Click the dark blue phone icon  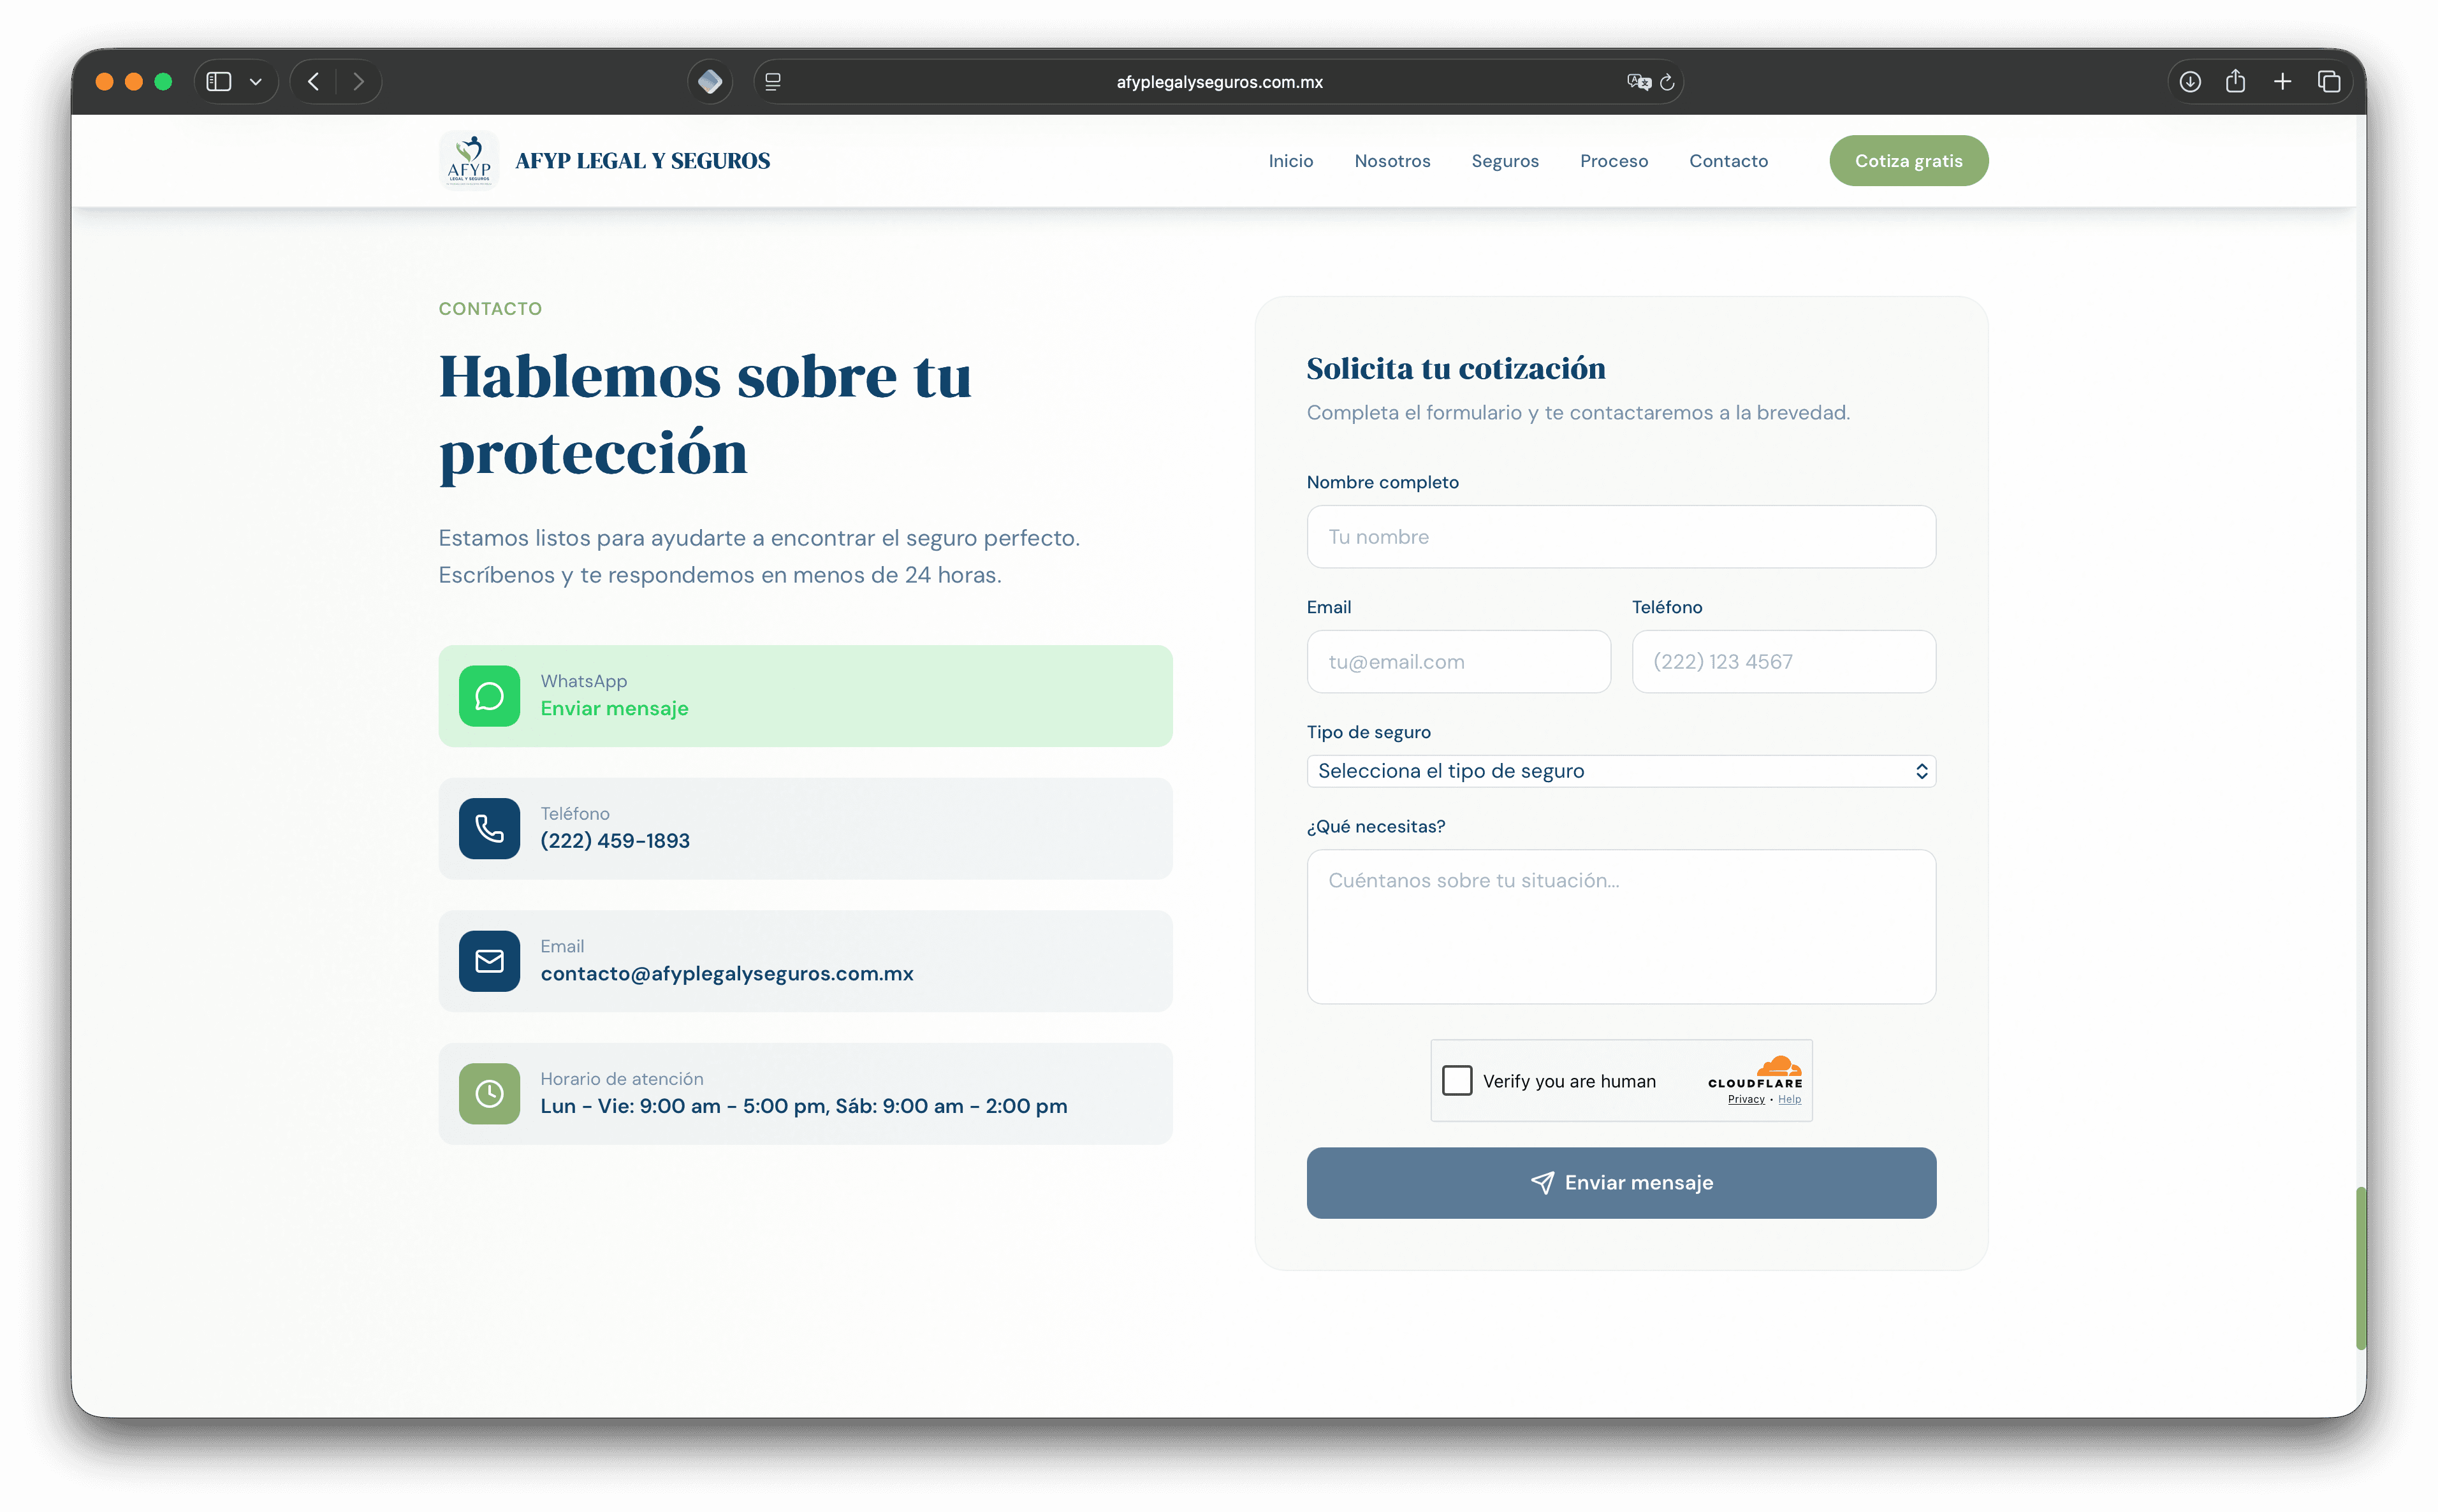pos(489,828)
